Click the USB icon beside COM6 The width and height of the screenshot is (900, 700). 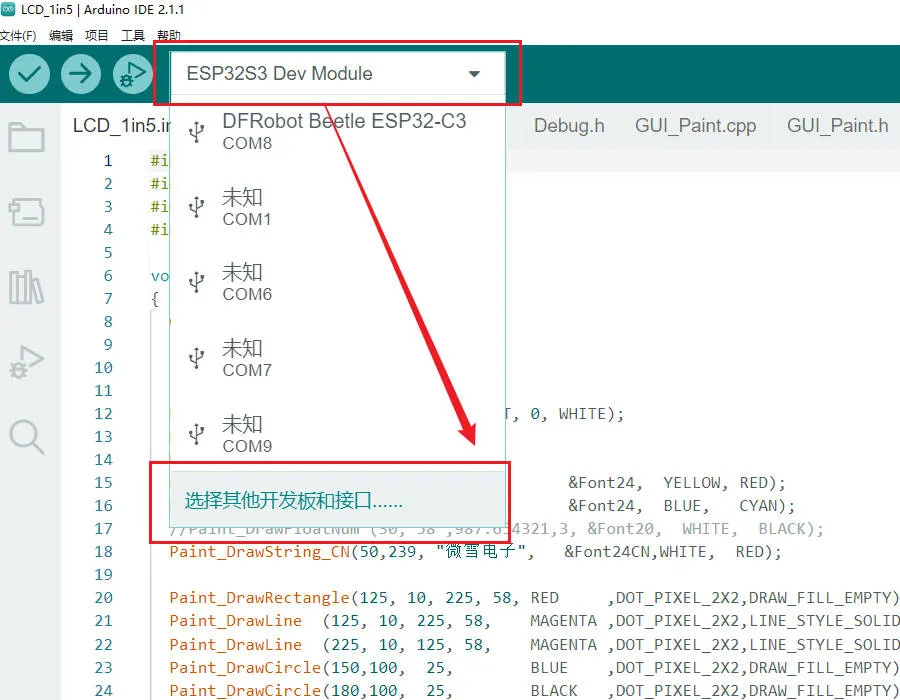coord(197,282)
